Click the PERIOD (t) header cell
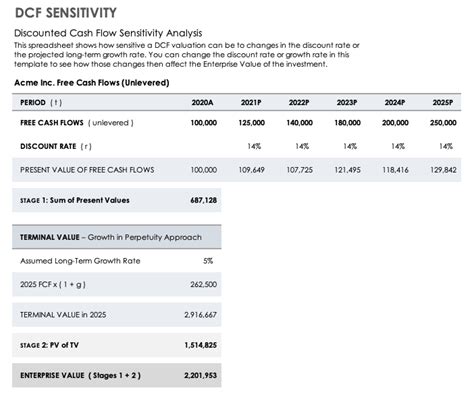Screen dimensions: 474x409 point(41,102)
